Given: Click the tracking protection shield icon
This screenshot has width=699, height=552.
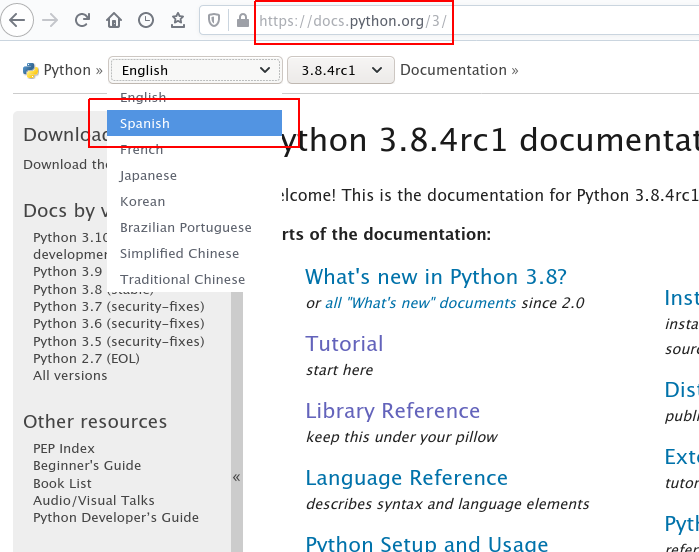Looking at the screenshot, I should pyautogui.click(x=214, y=20).
